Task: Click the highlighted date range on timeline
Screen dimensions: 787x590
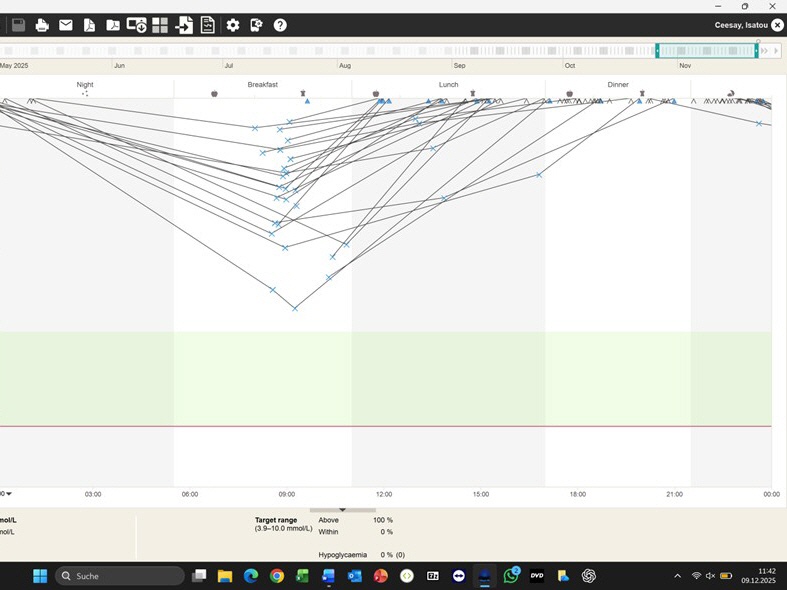Action: (706, 51)
